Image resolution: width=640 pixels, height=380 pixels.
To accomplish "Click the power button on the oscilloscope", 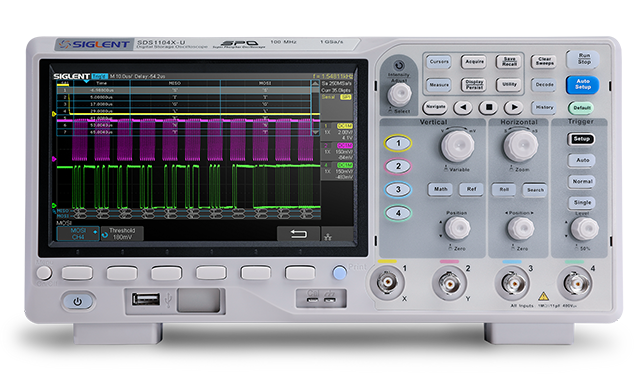I will pyautogui.click(x=78, y=302).
